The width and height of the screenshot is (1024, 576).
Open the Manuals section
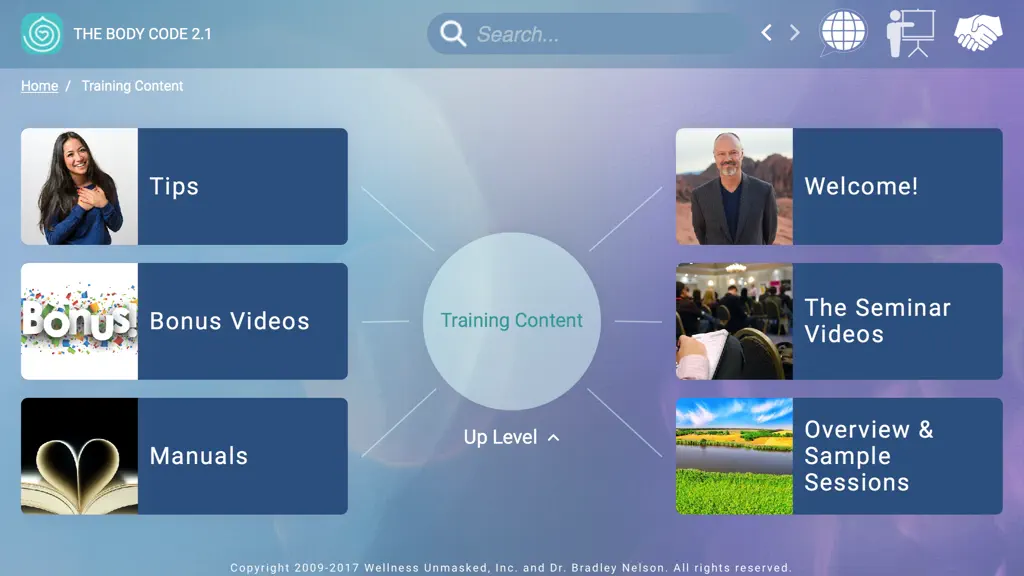(184, 456)
